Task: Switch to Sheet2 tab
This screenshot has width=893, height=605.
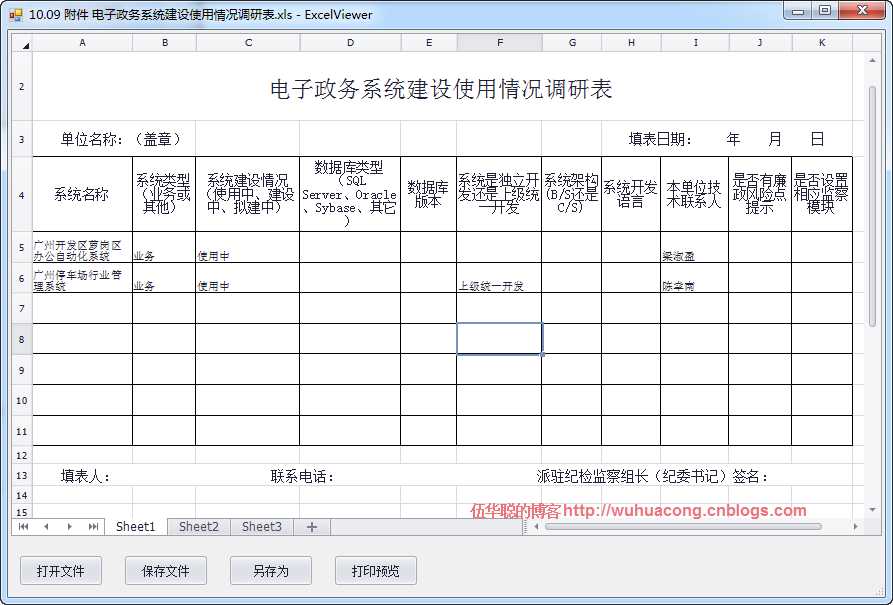Action: coord(199,527)
